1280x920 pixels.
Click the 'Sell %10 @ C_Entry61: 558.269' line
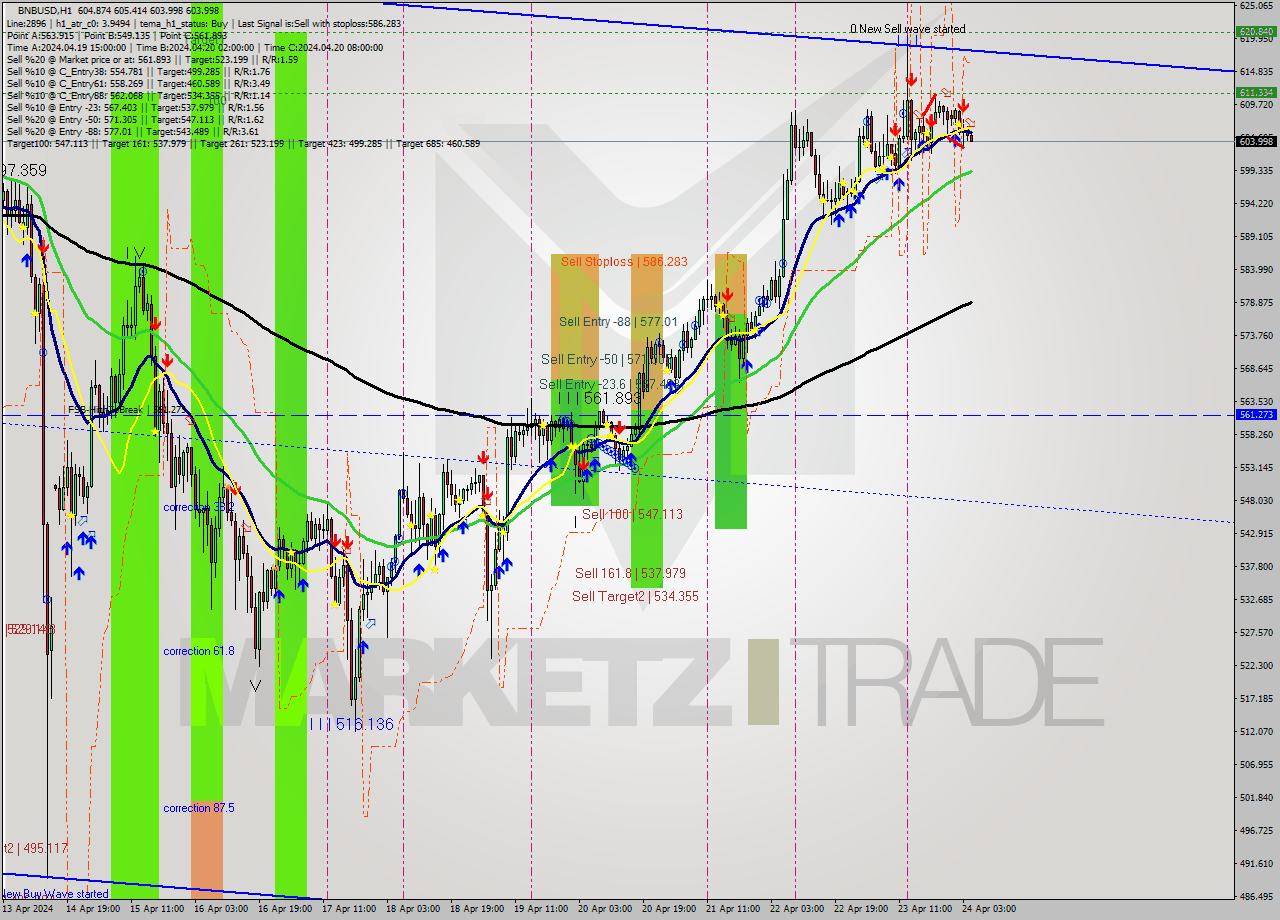point(138,83)
